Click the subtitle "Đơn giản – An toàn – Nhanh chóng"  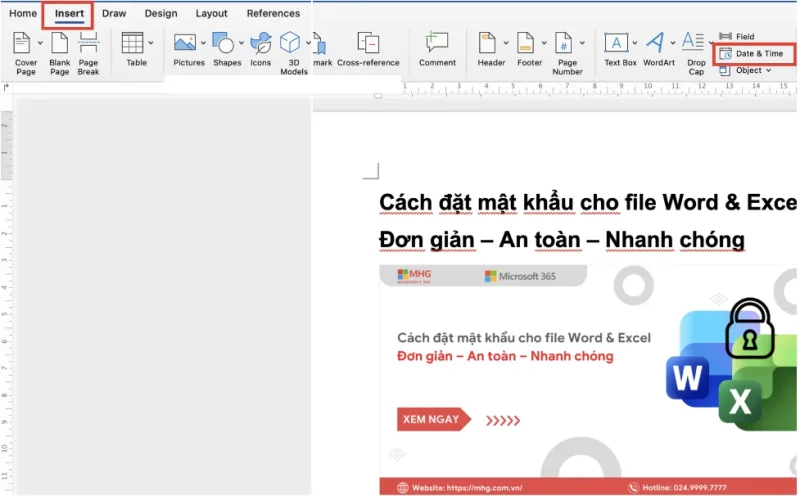pyautogui.click(x=562, y=240)
